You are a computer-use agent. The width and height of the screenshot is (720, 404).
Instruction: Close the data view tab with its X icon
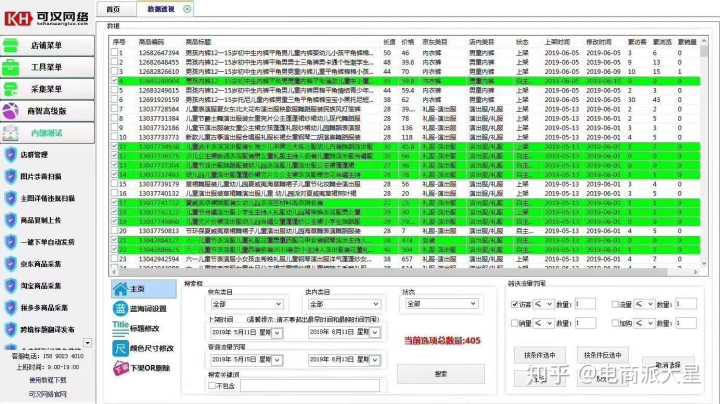coord(187,9)
